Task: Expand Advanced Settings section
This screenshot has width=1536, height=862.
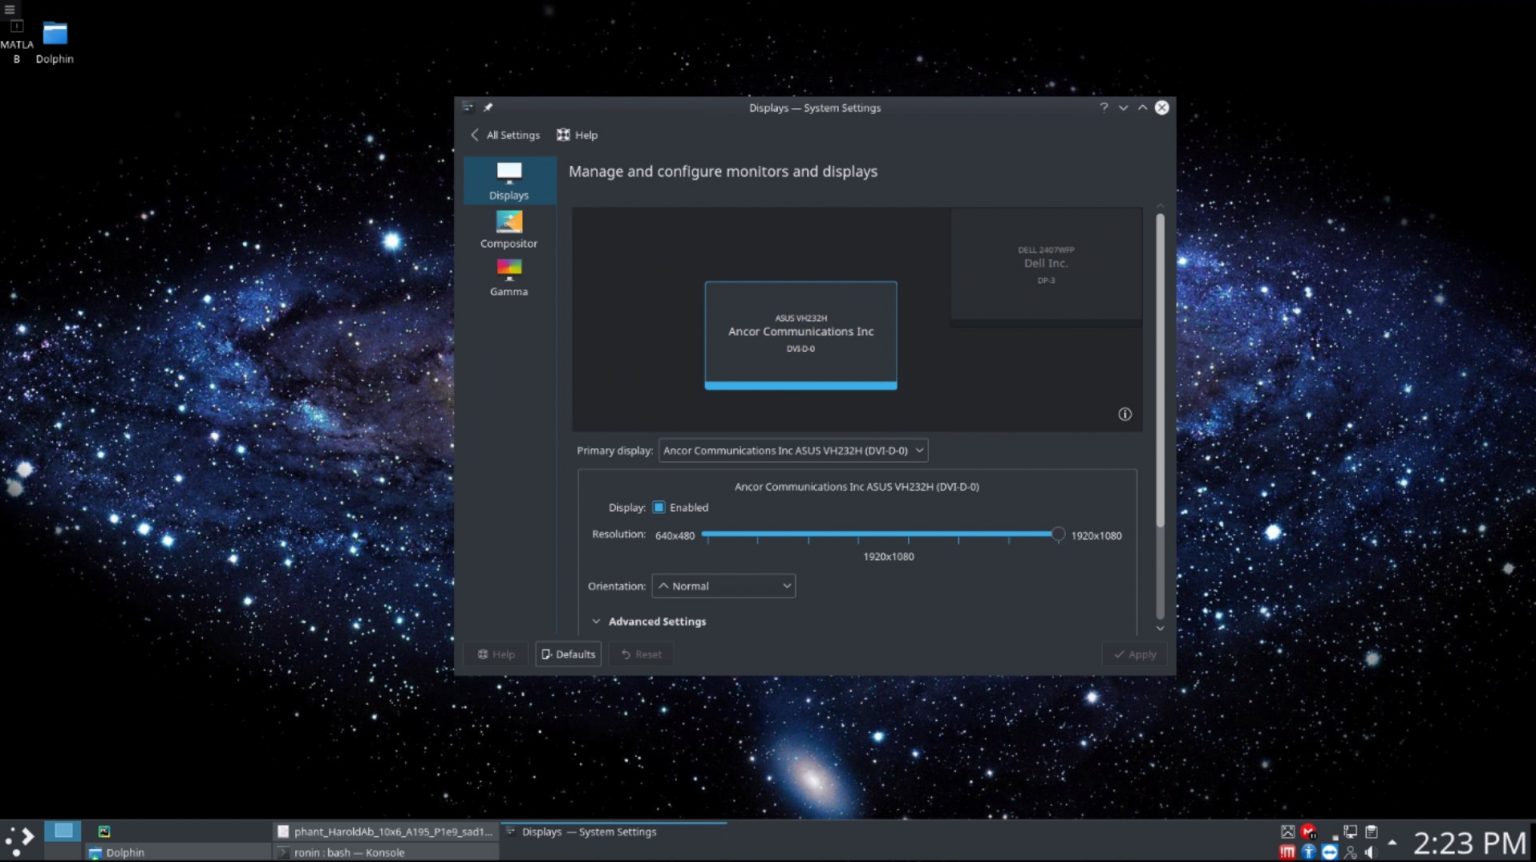Action: tap(650, 622)
